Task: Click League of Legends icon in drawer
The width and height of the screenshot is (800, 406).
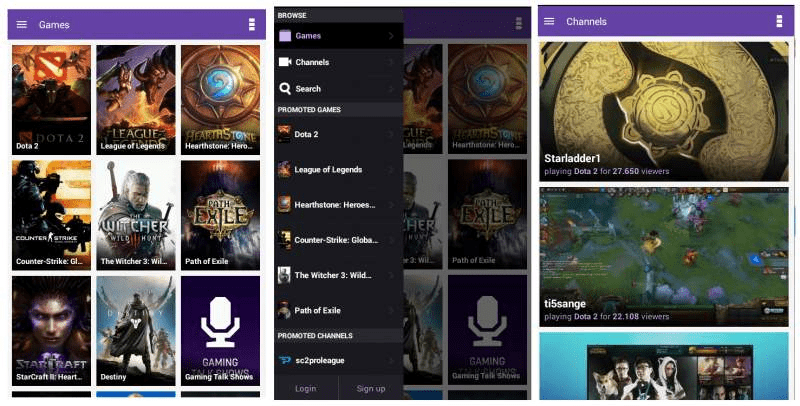Action: tap(284, 169)
